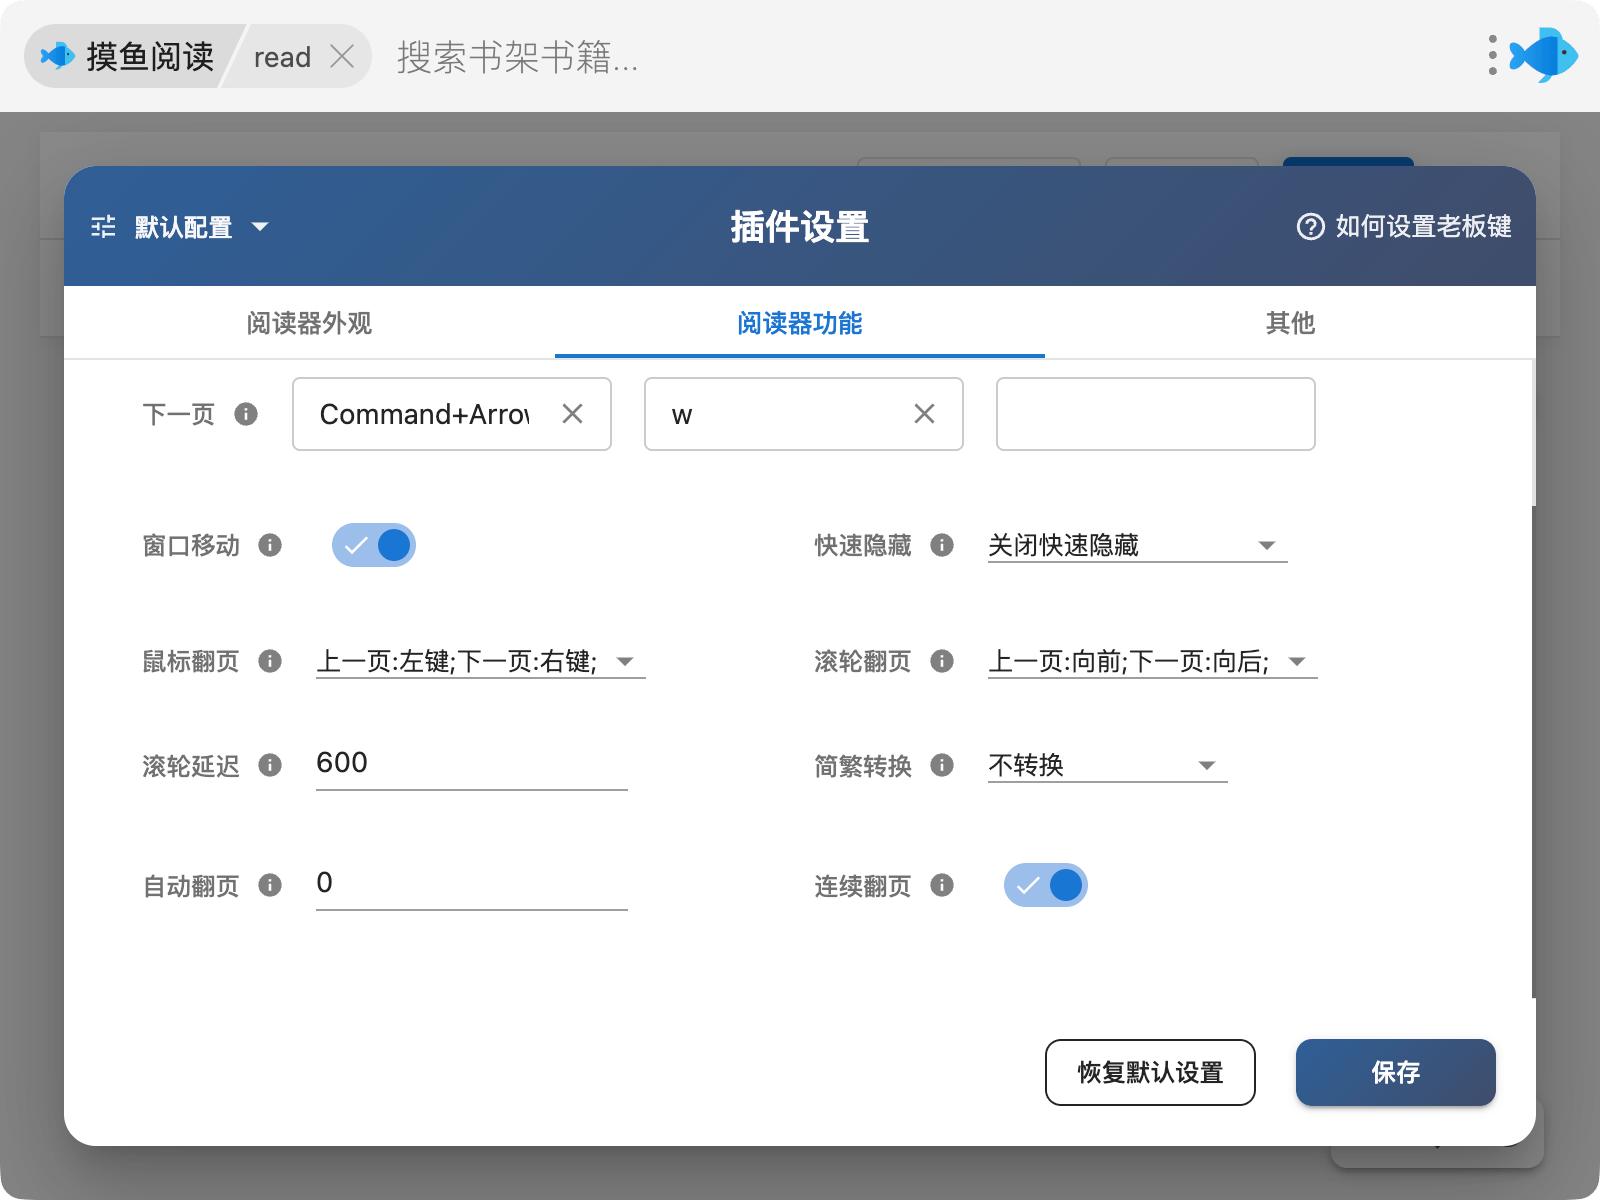The width and height of the screenshot is (1600, 1200).
Task: Click the 保存 button
Action: click(1395, 1072)
